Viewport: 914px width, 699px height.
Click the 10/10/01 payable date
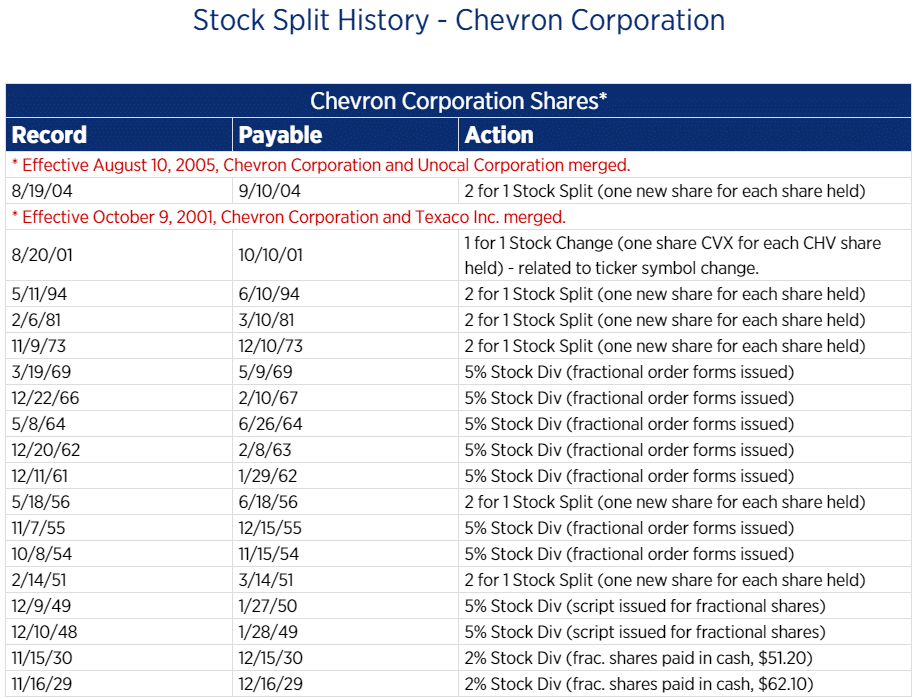click(270, 255)
